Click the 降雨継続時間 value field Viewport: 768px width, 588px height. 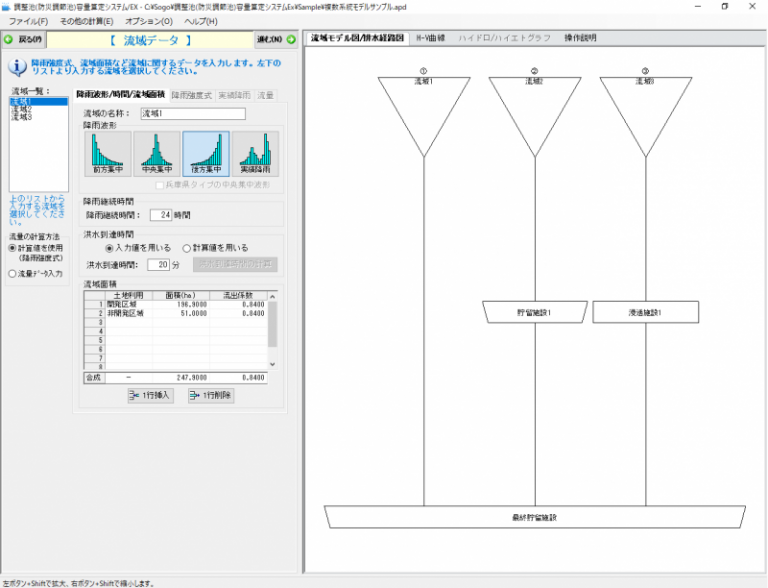pos(161,215)
